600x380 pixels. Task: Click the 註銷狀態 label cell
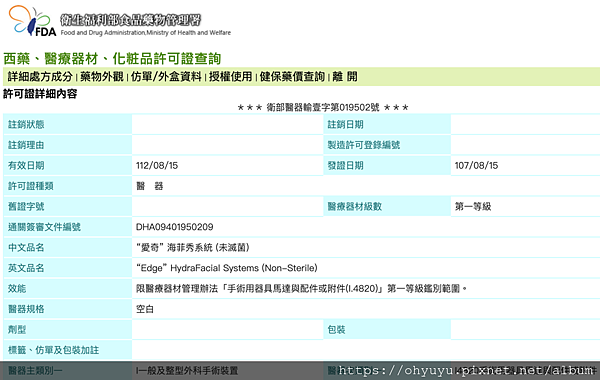pos(67,124)
